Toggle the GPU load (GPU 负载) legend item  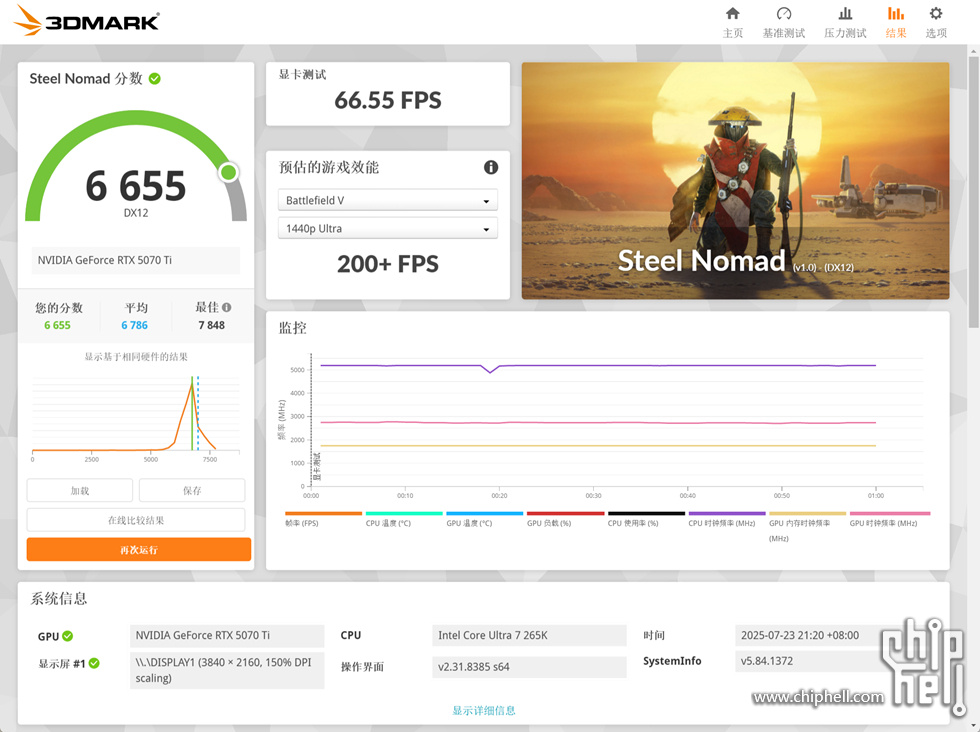tap(565, 518)
